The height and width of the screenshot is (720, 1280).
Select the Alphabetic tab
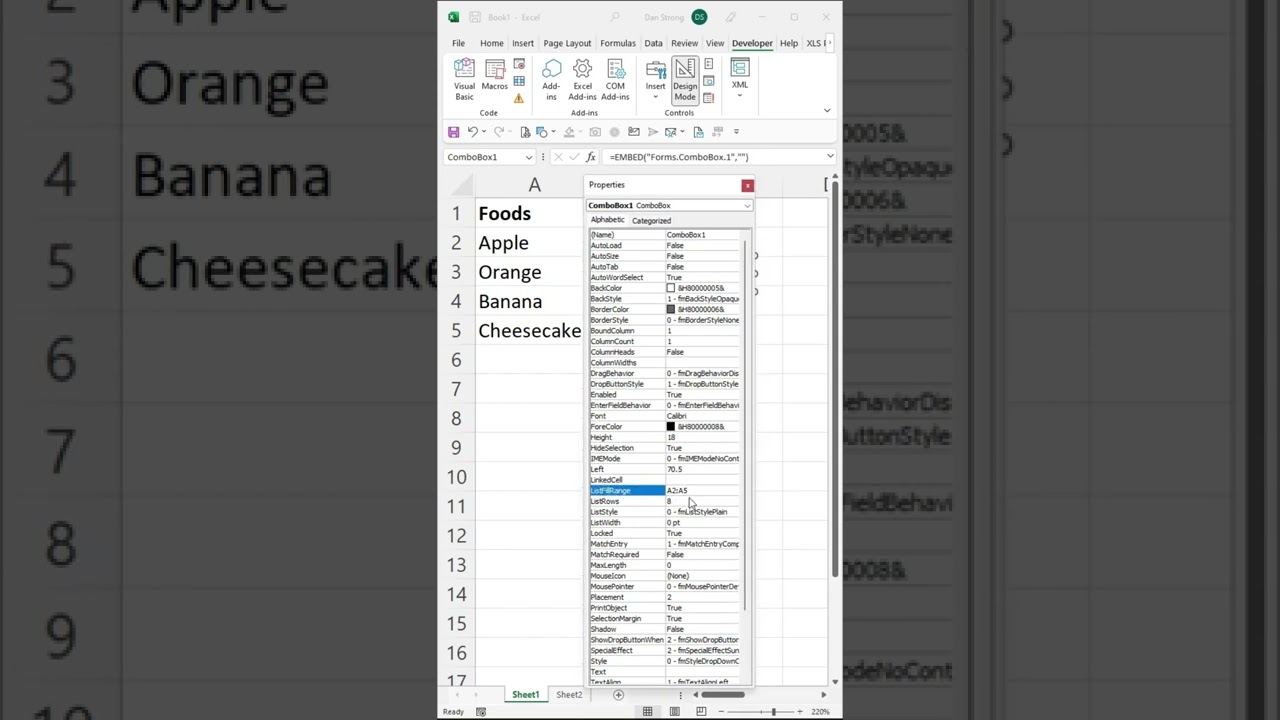(x=607, y=220)
